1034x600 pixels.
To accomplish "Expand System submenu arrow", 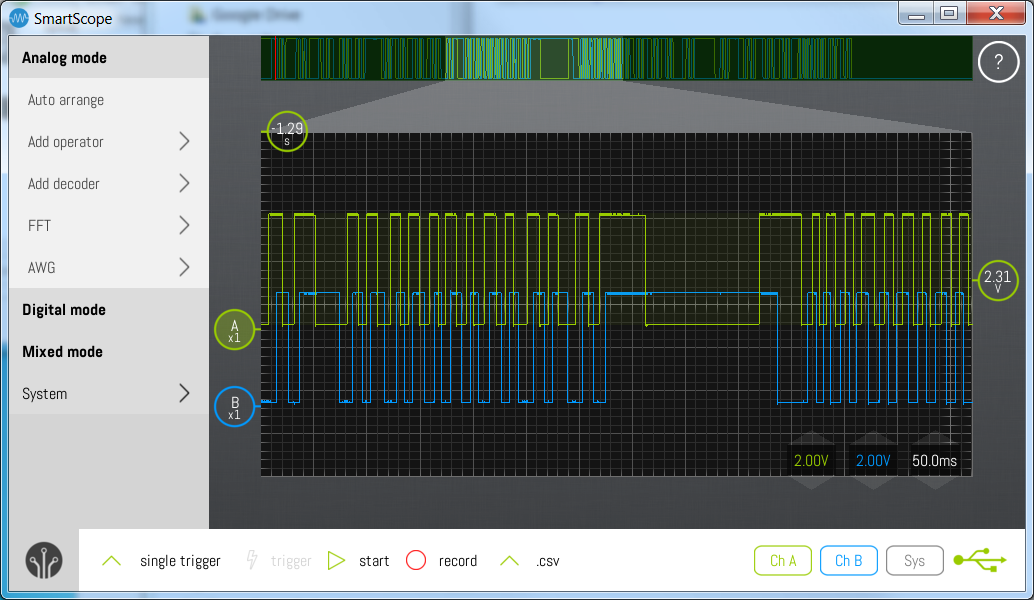I will [185, 394].
